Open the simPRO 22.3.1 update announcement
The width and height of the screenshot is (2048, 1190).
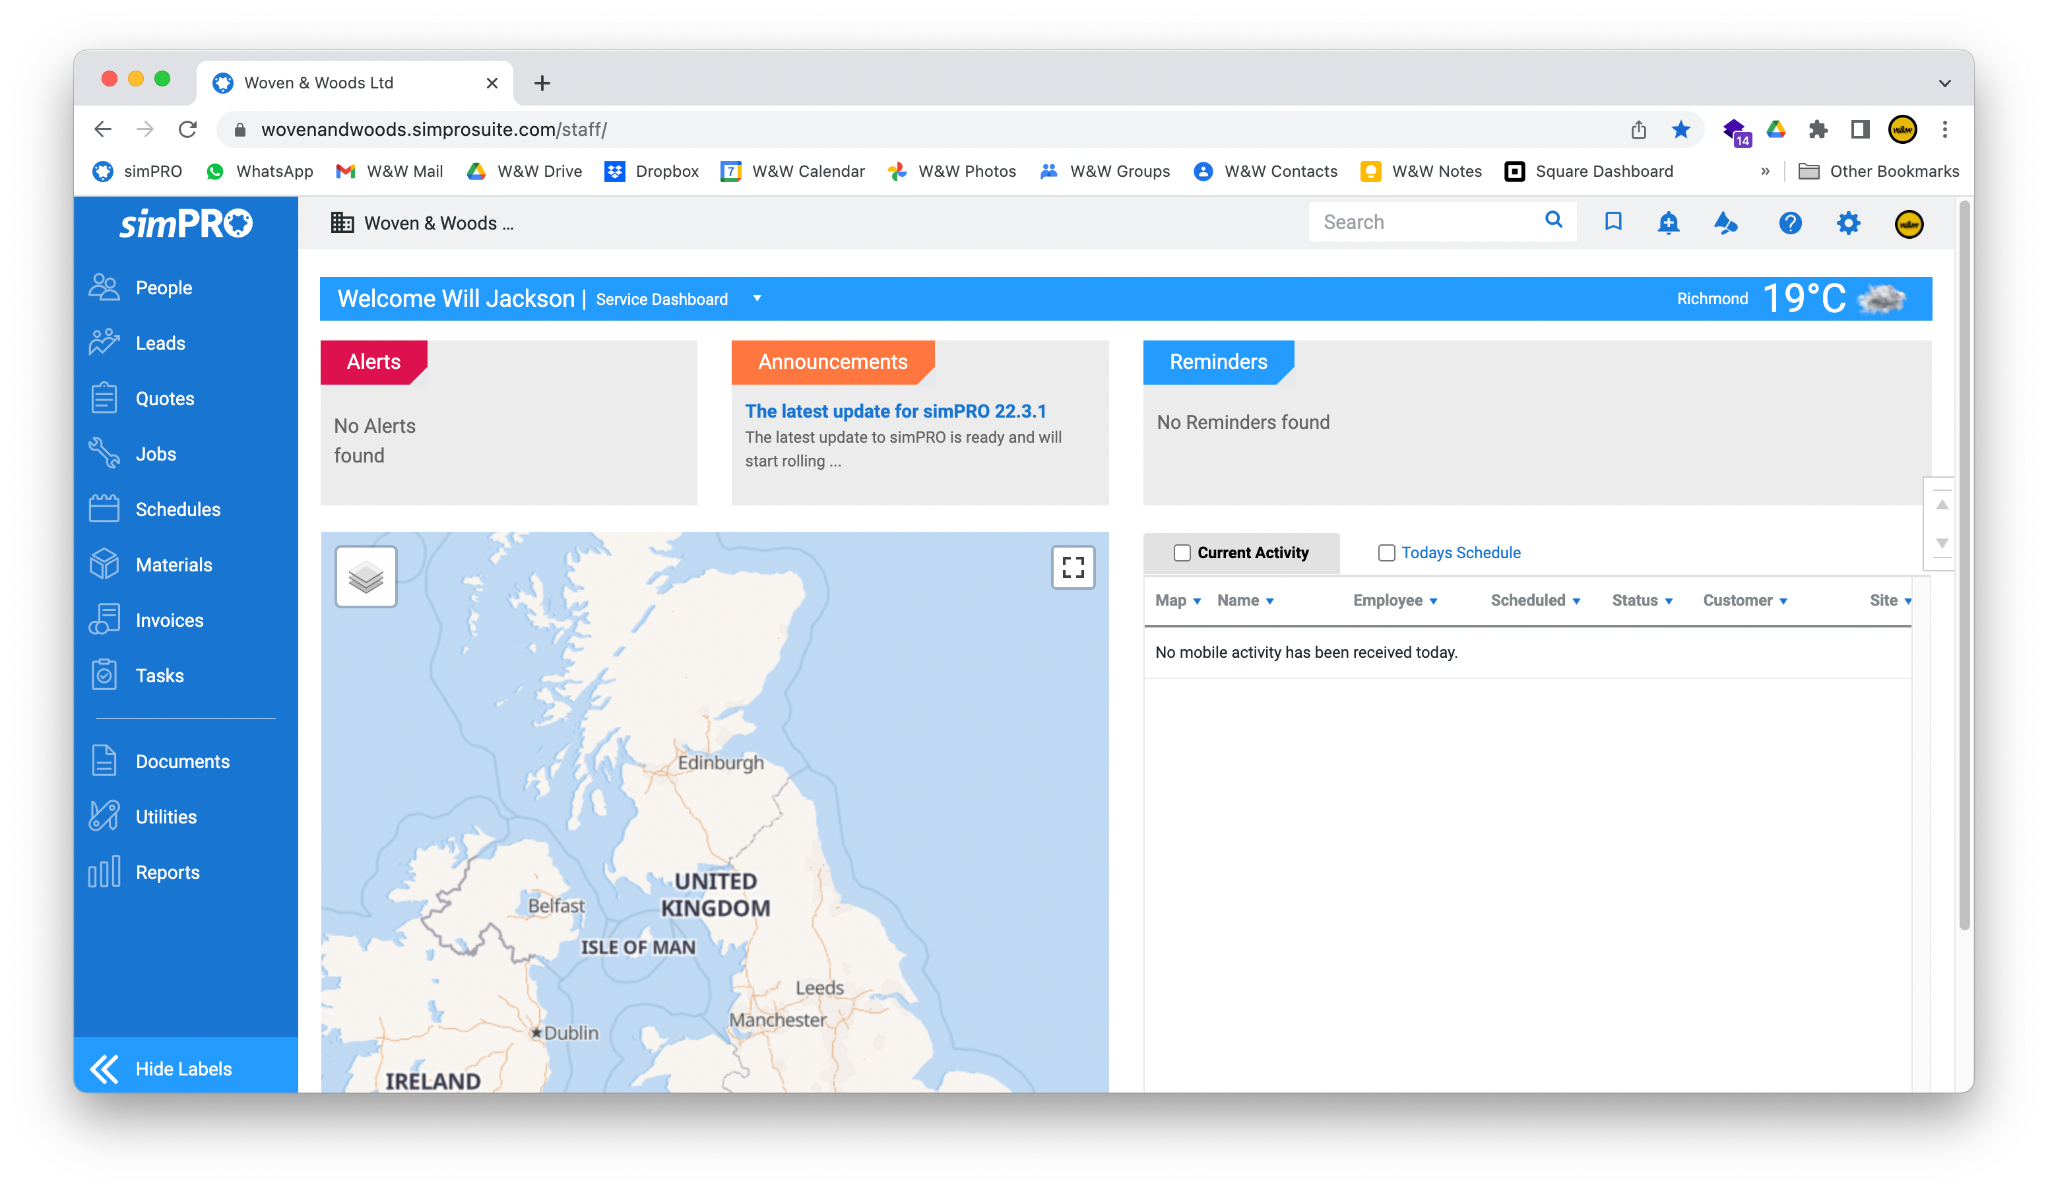(895, 411)
